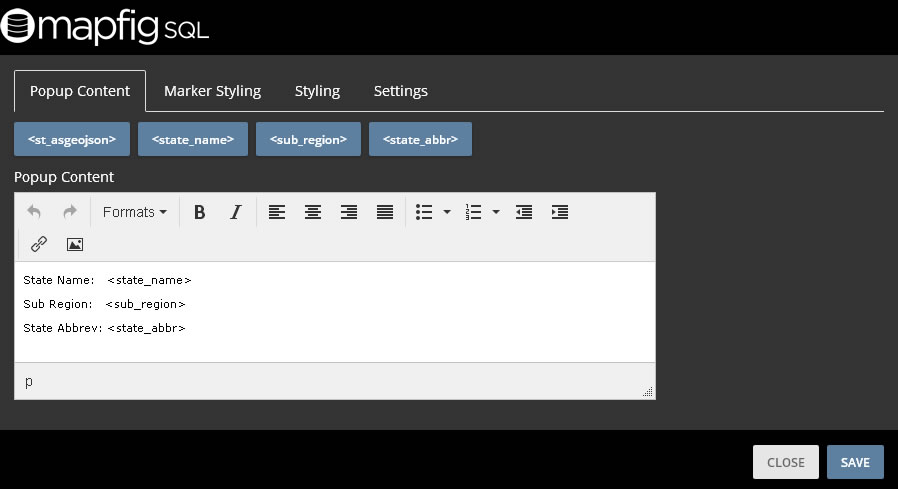Open the Settings tab
Screen dimensions: 898x489
(400, 91)
